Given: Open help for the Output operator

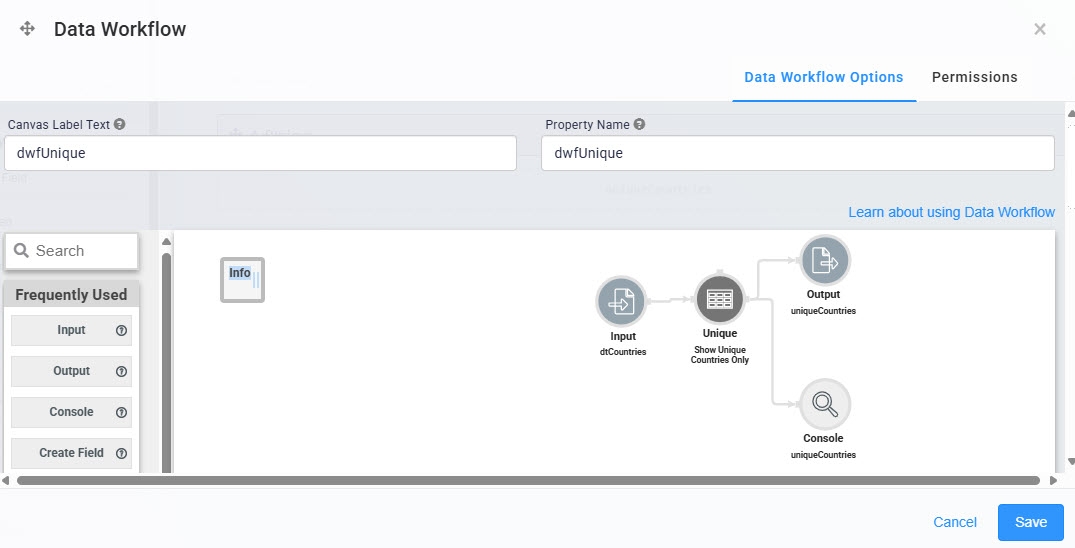Looking at the screenshot, I should 121,372.
